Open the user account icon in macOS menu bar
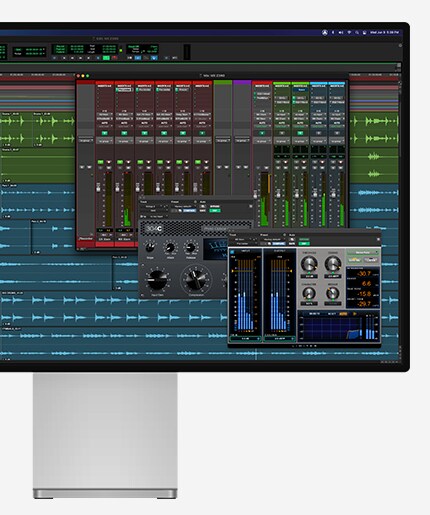This screenshot has width=430, height=515. pos(325,32)
